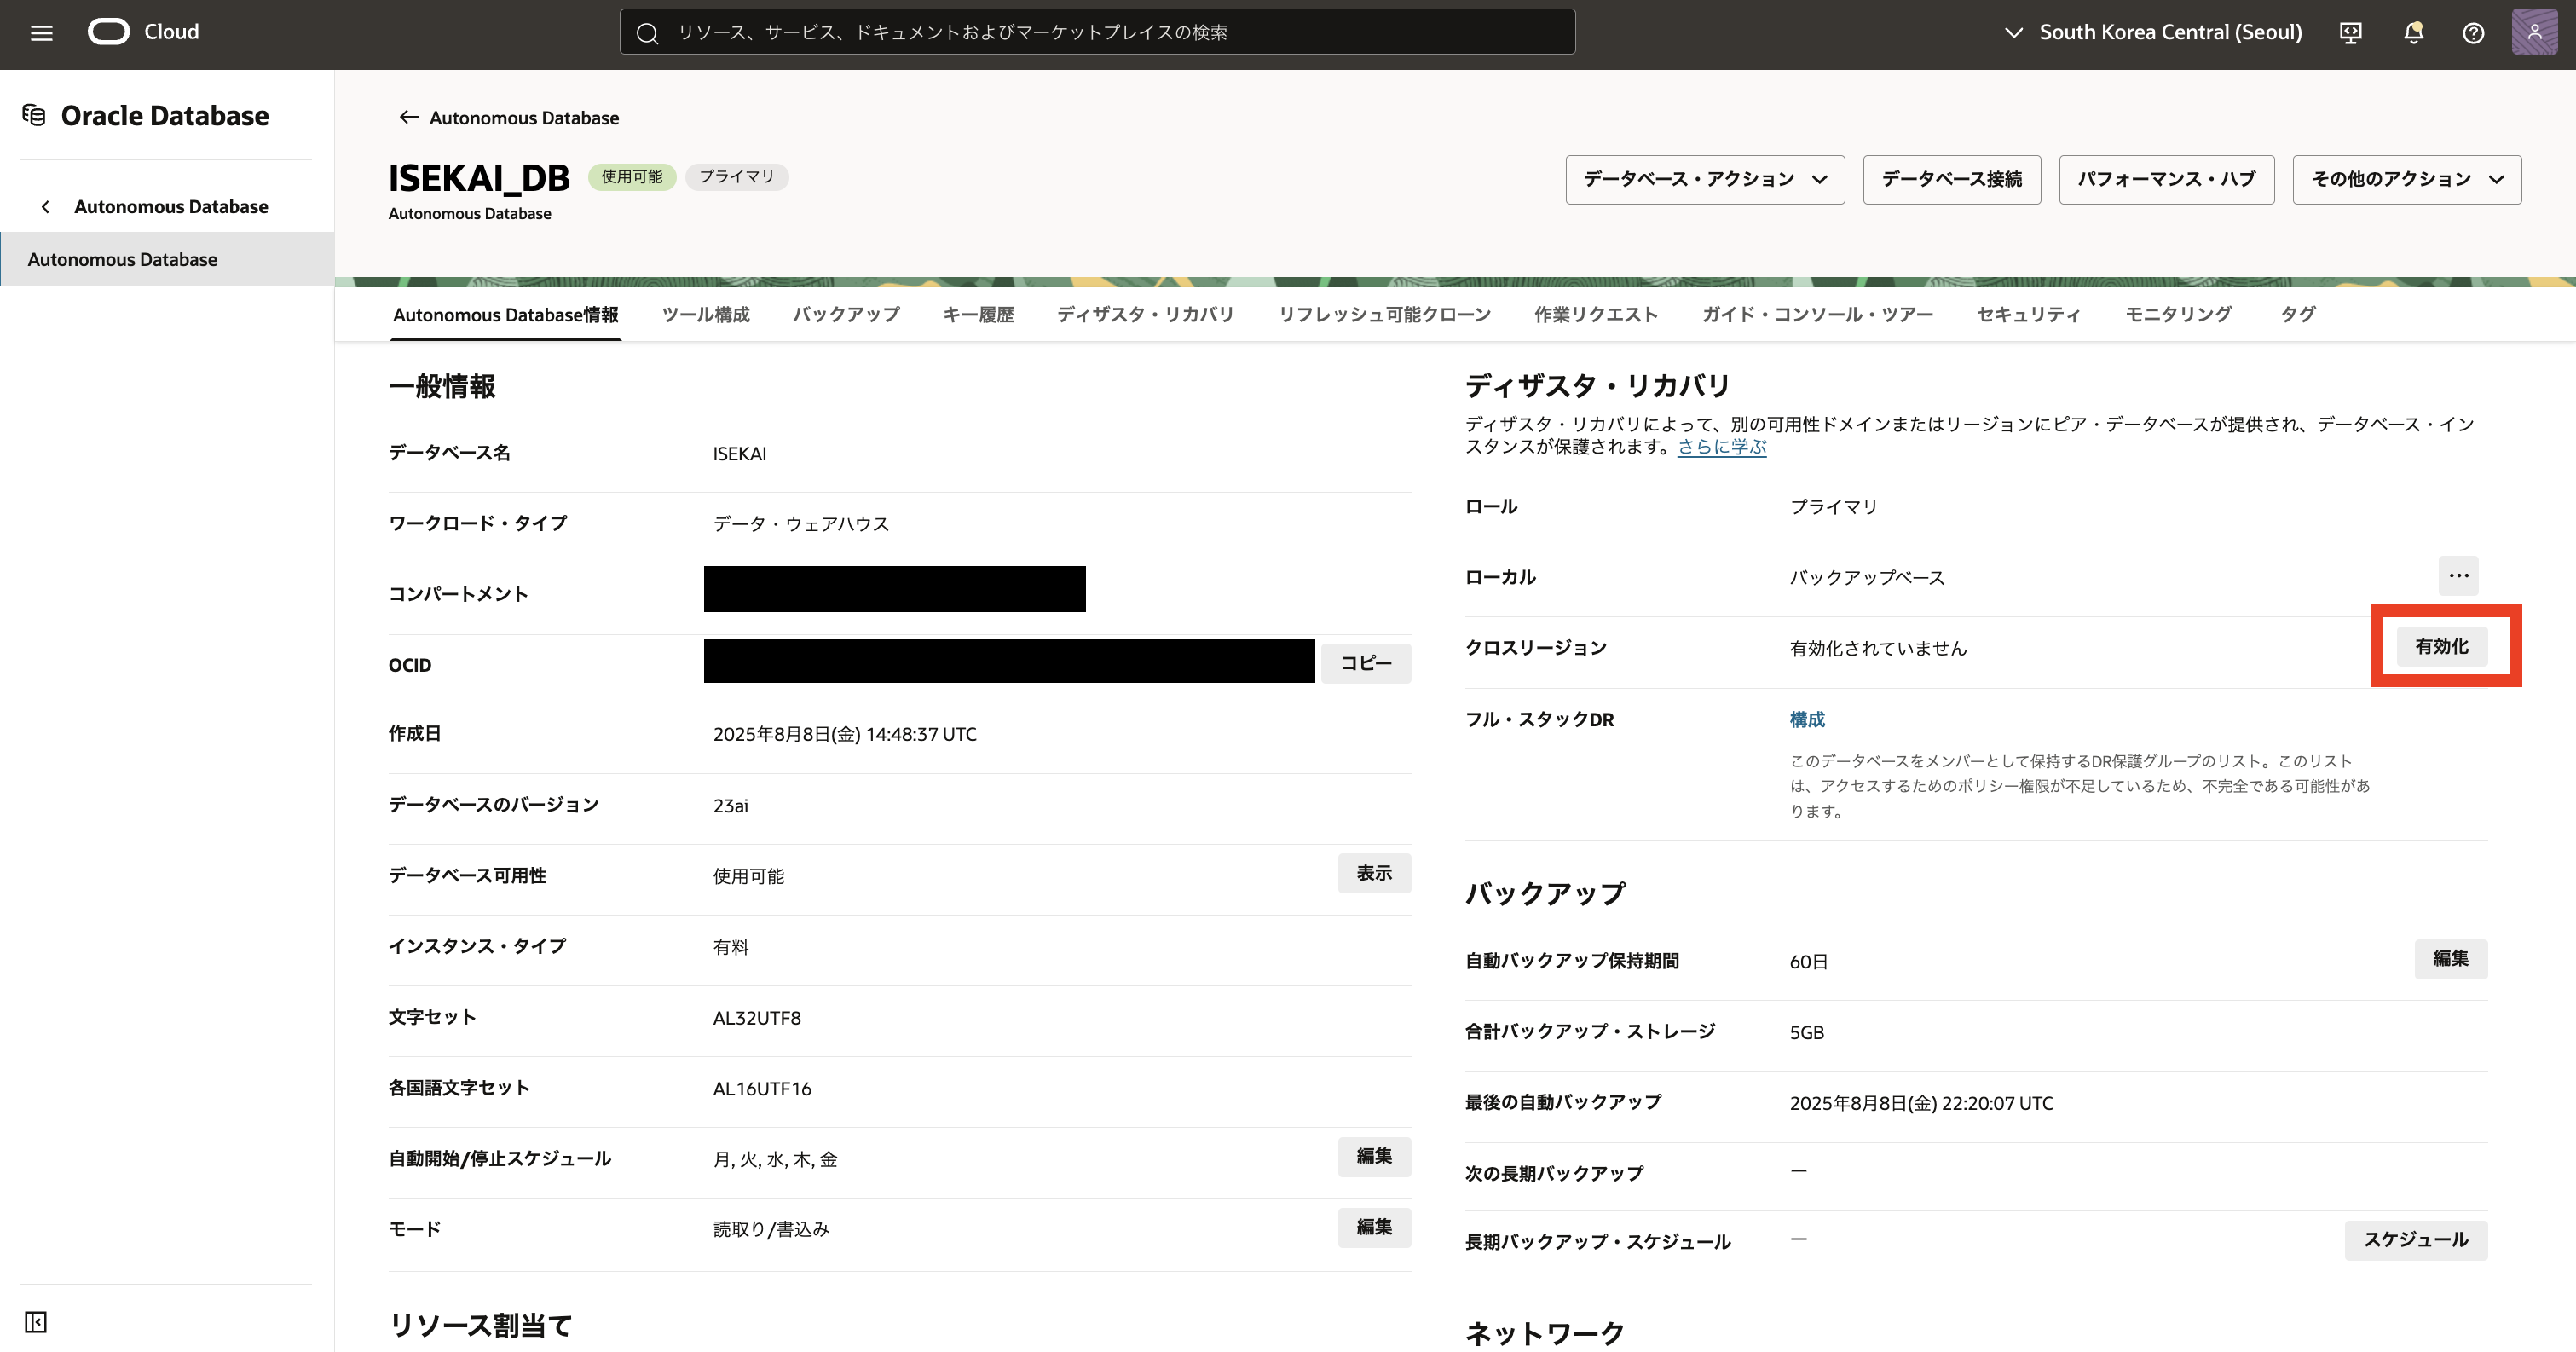The image size is (2576, 1352).
Task: Click the back arrow to Autonomous Database
Action: point(408,117)
